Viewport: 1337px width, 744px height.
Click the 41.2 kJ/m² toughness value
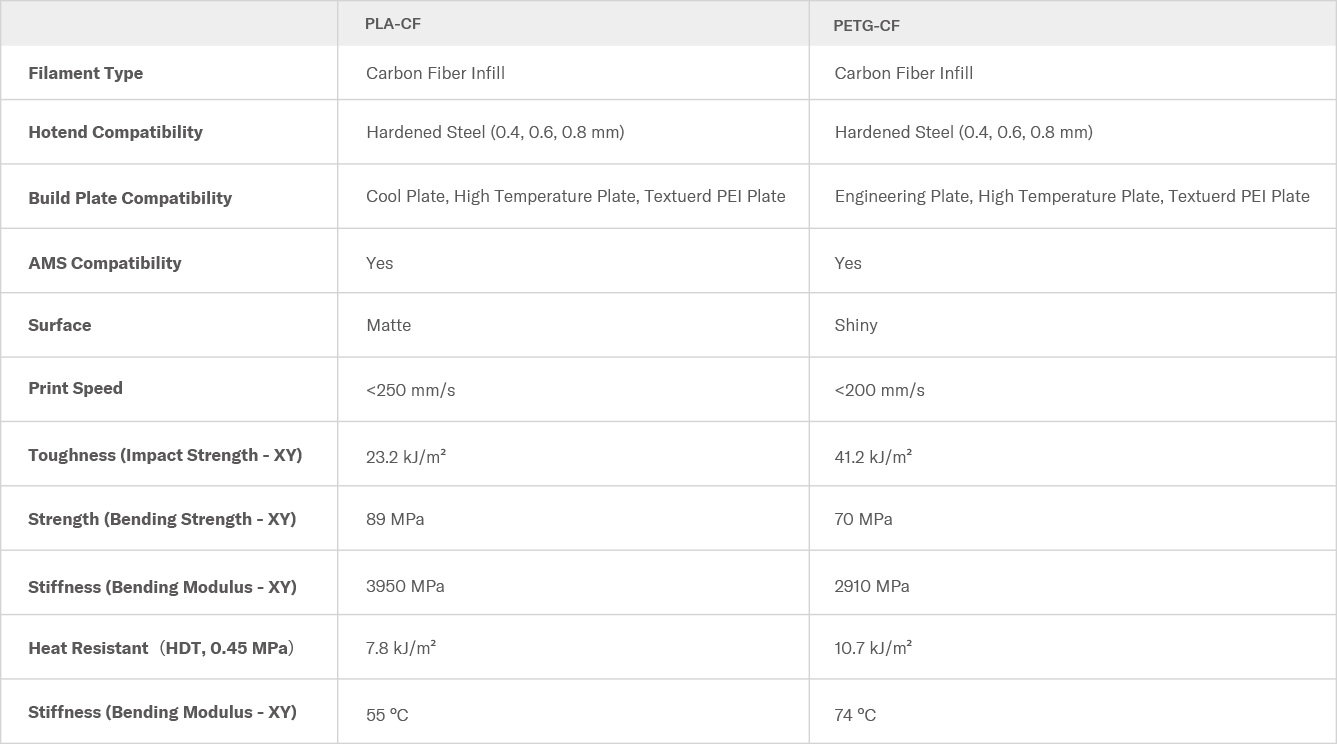click(873, 457)
